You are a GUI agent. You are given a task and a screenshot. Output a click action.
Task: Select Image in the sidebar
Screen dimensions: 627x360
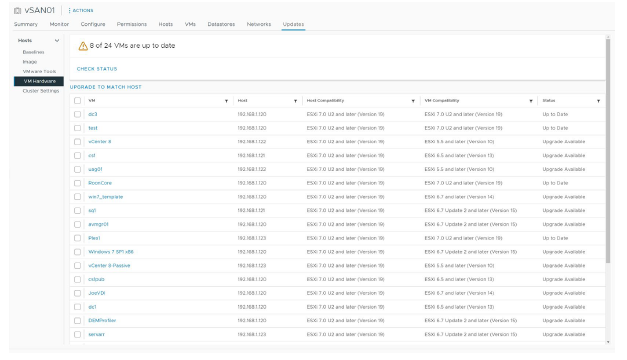coord(30,62)
